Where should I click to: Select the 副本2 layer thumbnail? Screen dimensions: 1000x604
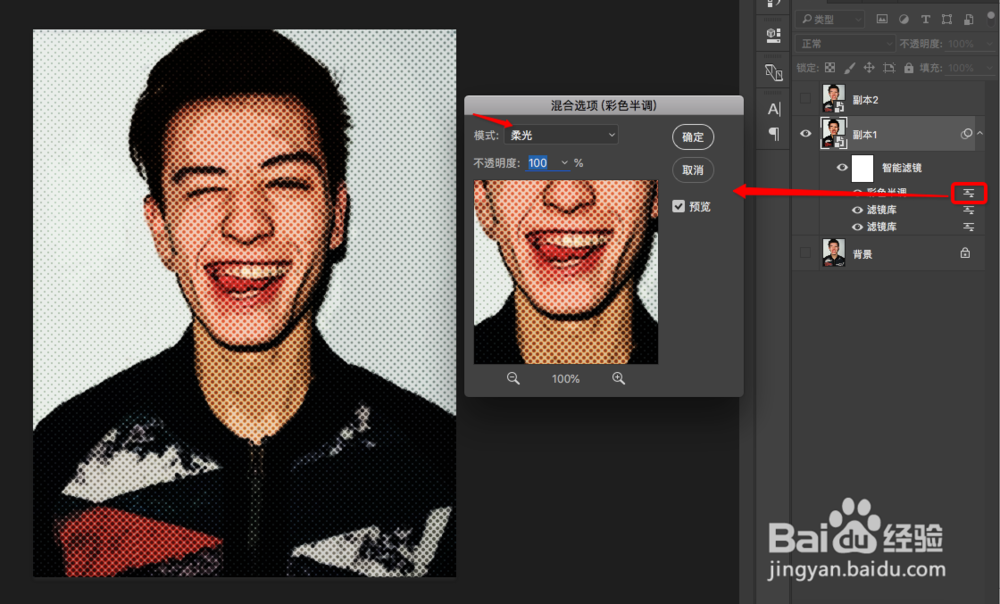point(834,99)
